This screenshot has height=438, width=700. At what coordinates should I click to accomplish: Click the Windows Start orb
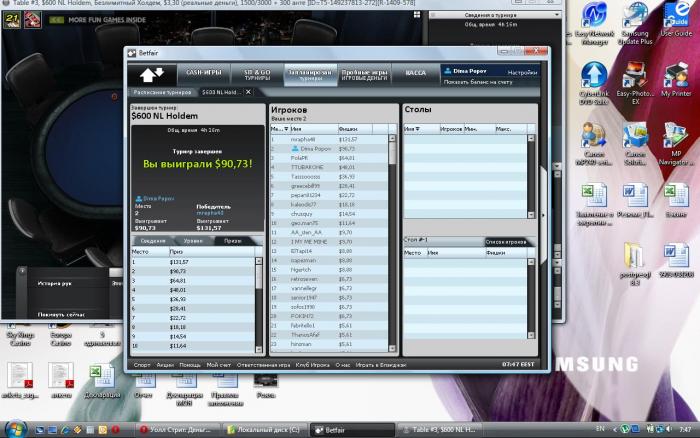16,430
